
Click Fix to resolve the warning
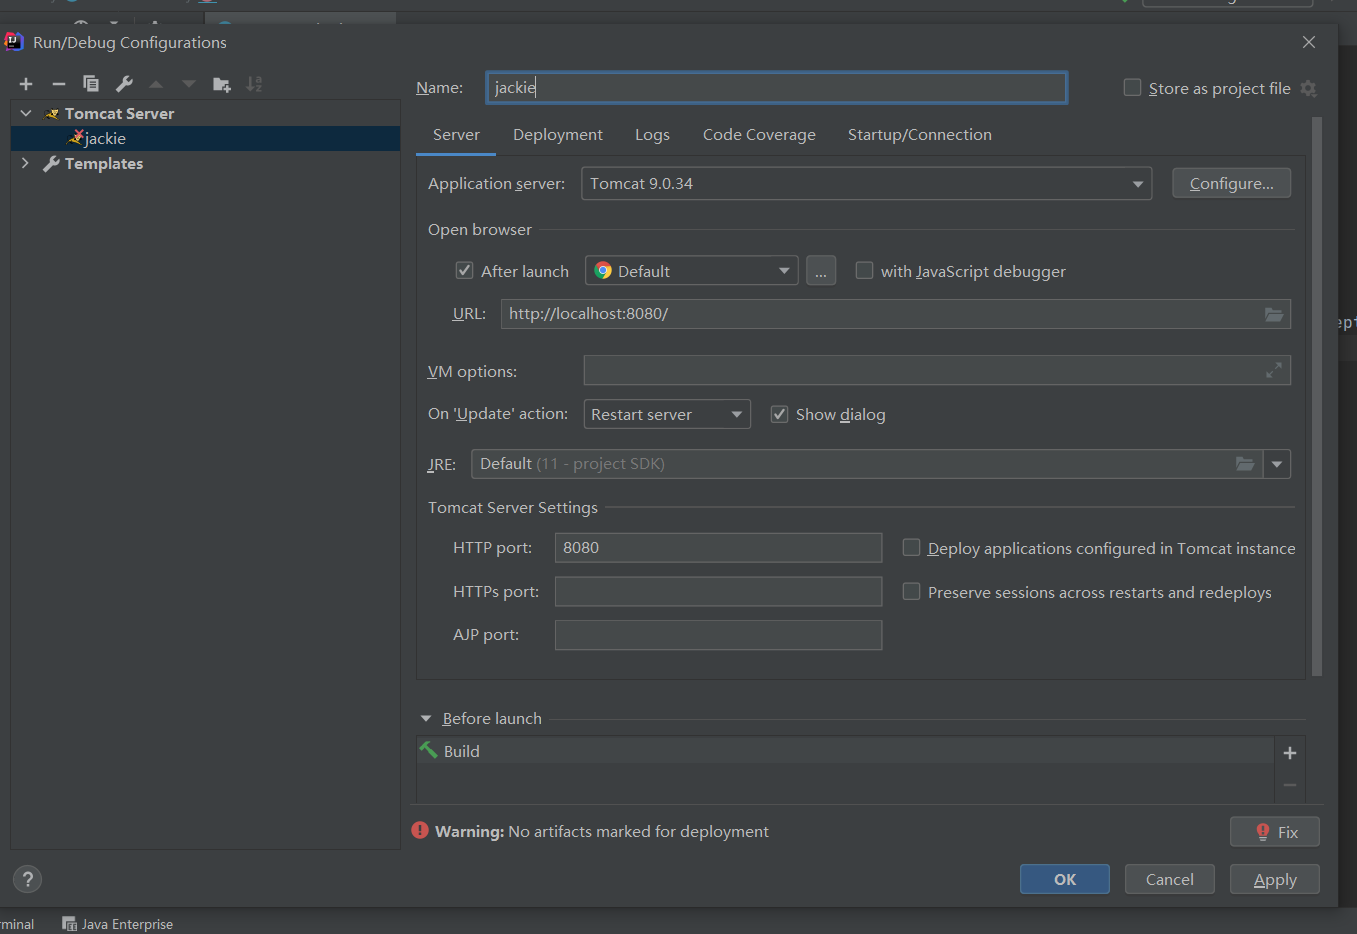point(1275,832)
